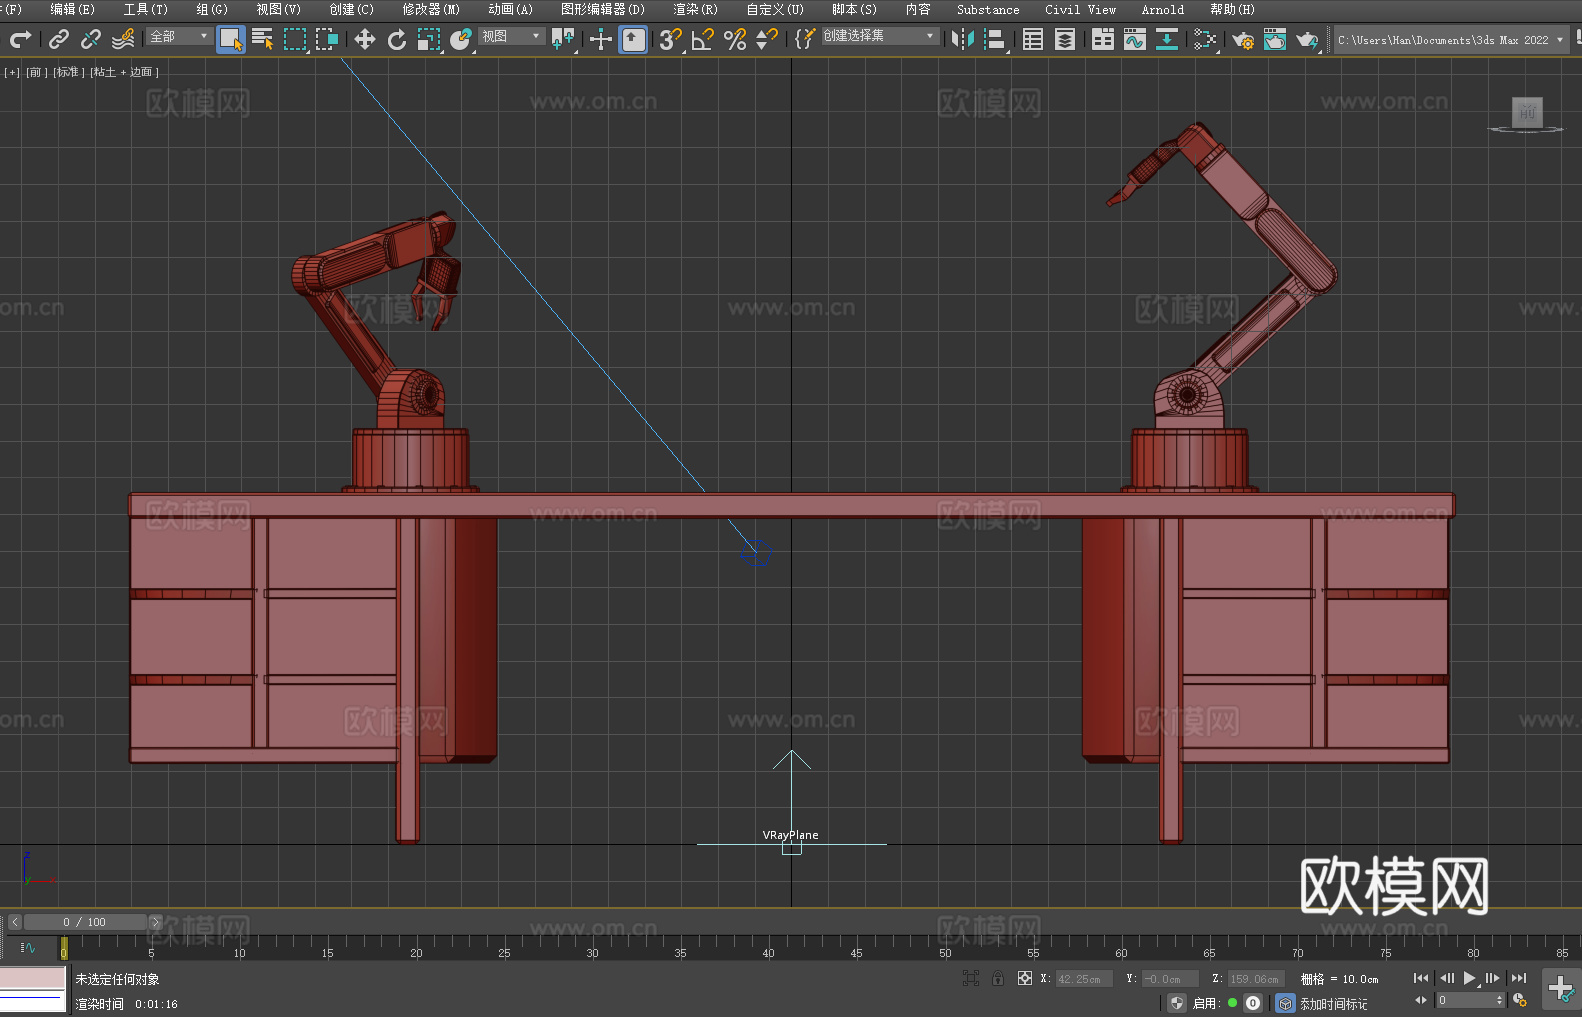Open Render Setup teapot with gear
Image resolution: width=1582 pixels, height=1017 pixels.
[1242, 39]
